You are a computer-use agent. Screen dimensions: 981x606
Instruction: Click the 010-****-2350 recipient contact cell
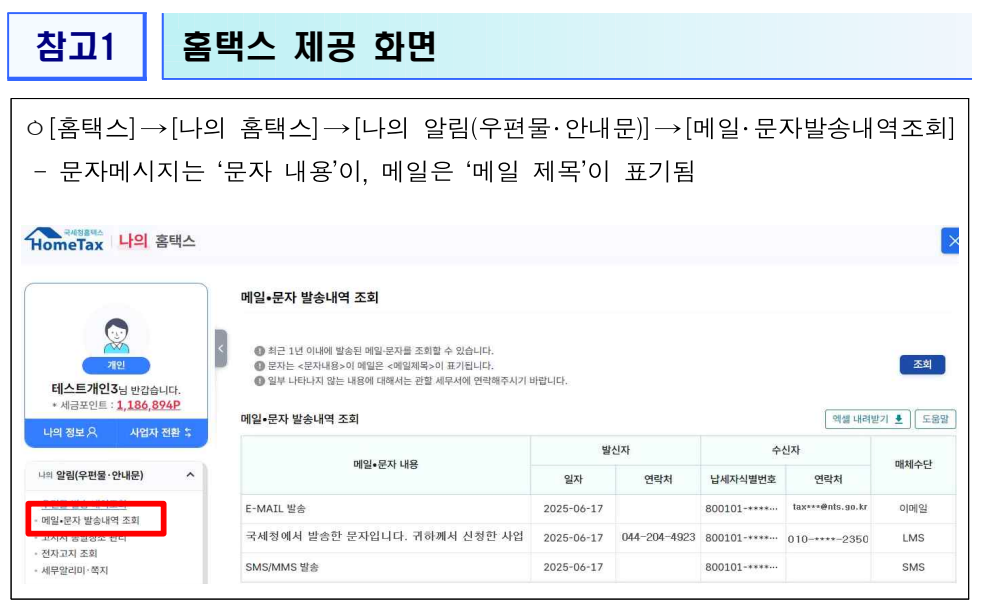(828, 538)
